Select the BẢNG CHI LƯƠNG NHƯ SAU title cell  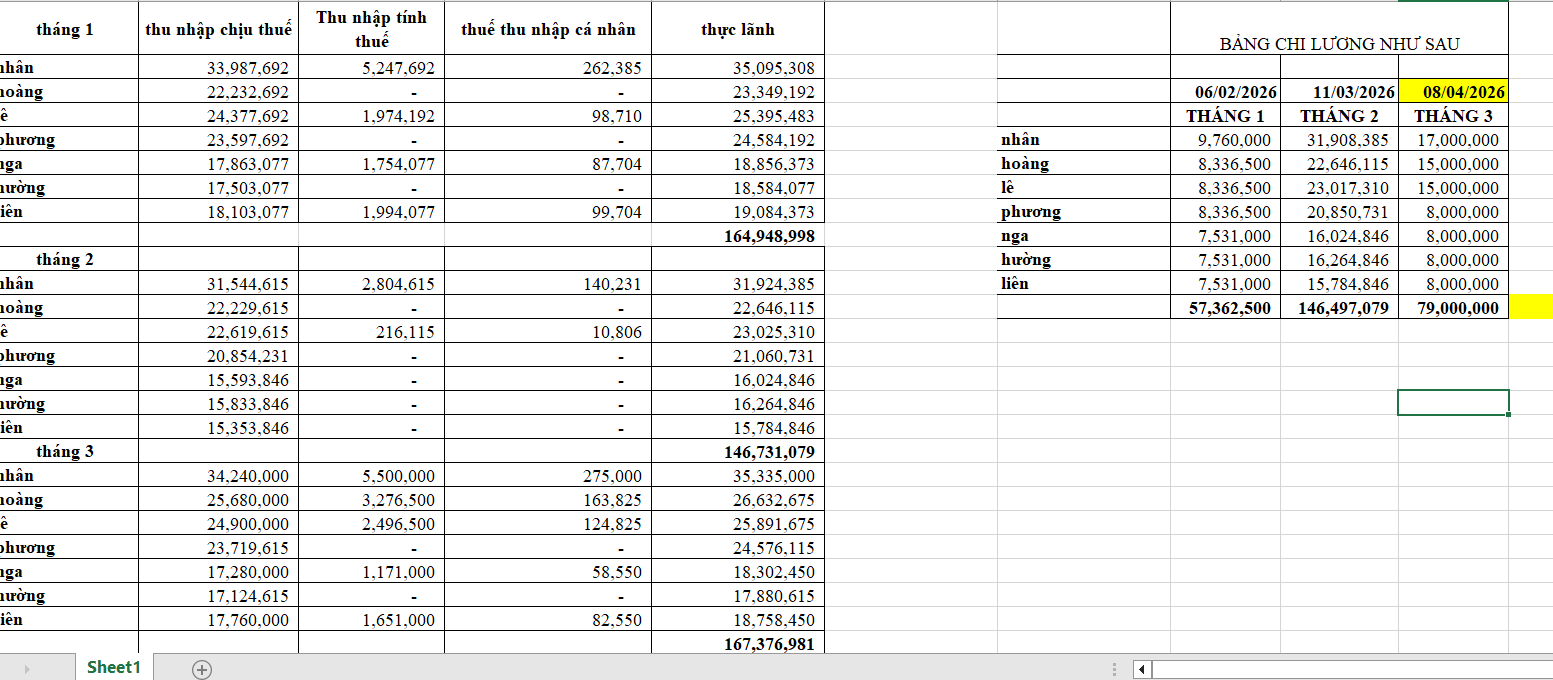(x=1339, y=43)
